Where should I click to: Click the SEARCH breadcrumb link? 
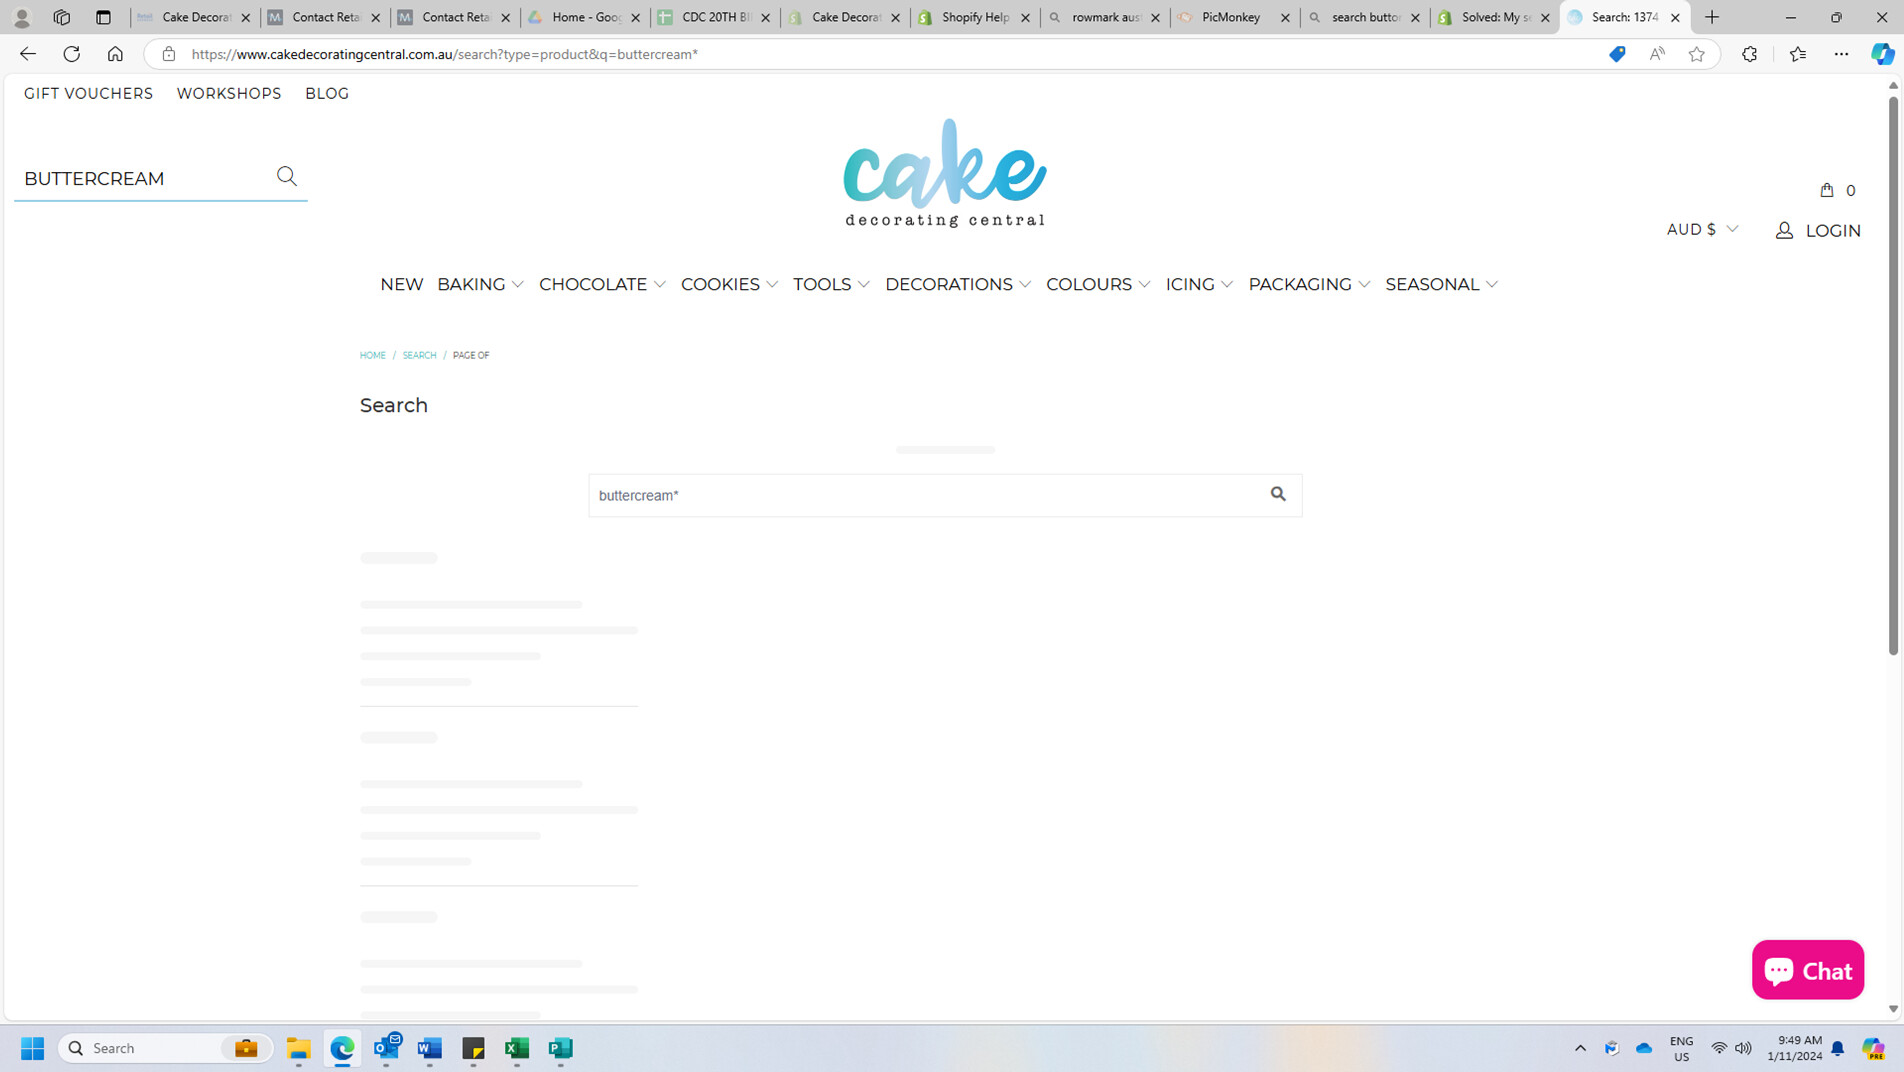419,356
